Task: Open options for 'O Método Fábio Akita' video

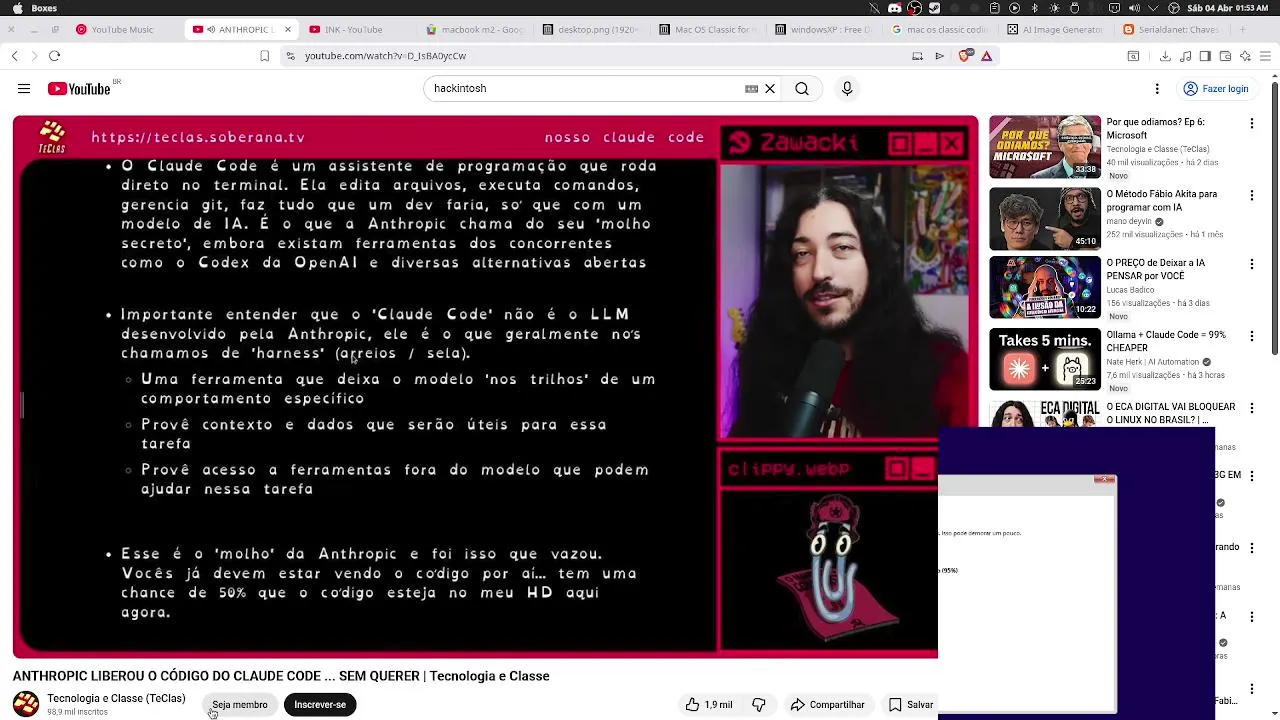Action: [1252, 195]
